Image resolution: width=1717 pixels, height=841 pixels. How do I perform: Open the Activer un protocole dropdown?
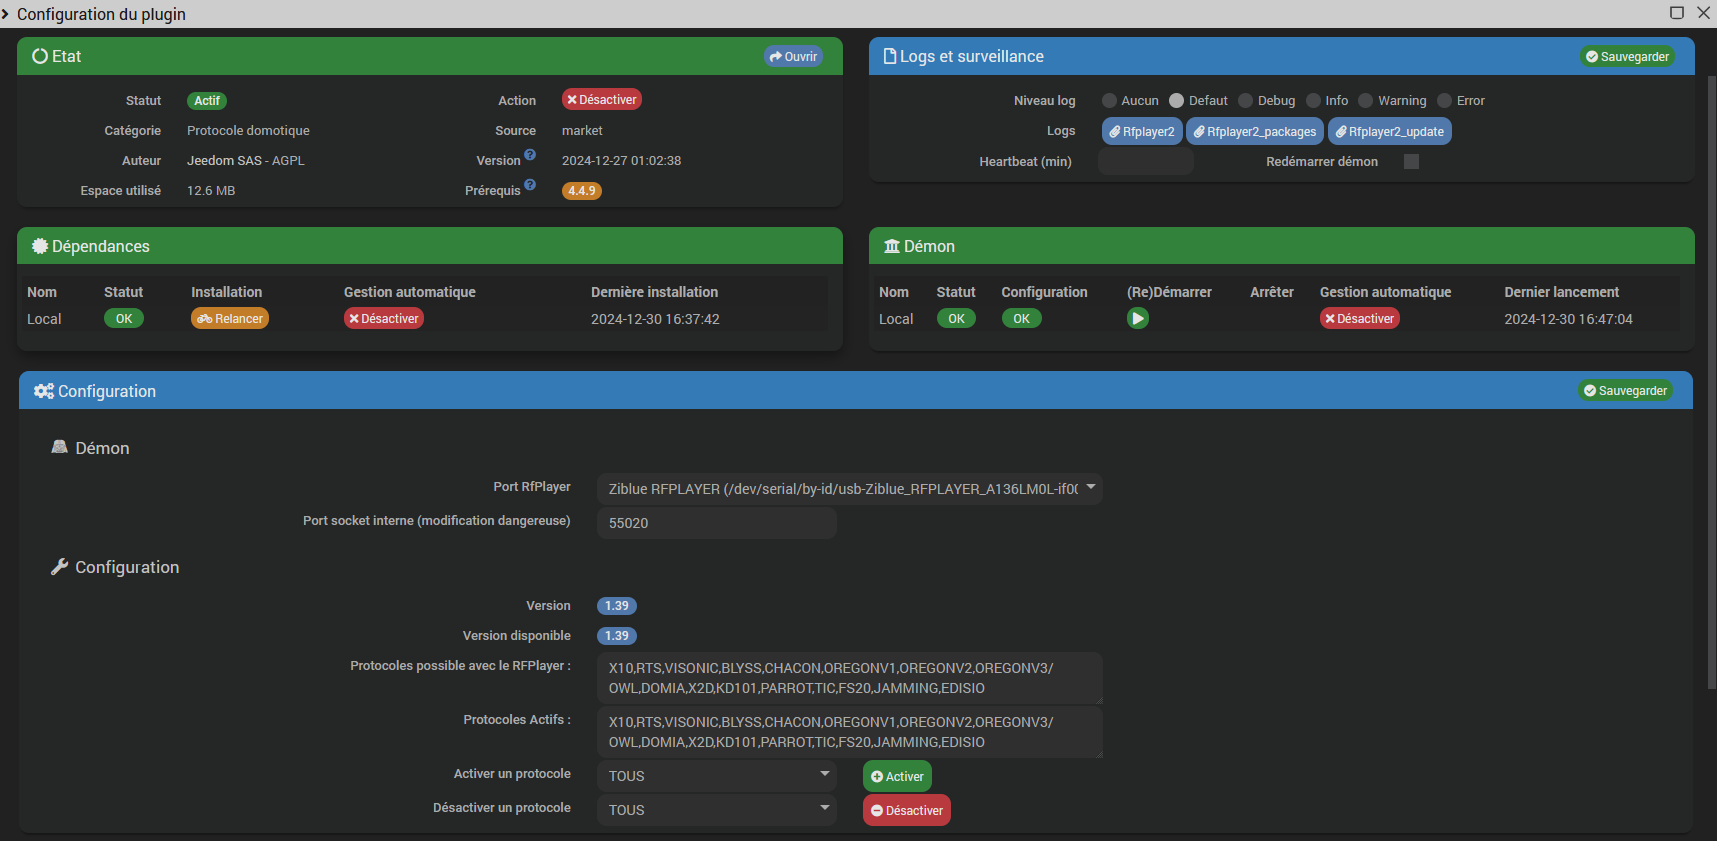717,776
